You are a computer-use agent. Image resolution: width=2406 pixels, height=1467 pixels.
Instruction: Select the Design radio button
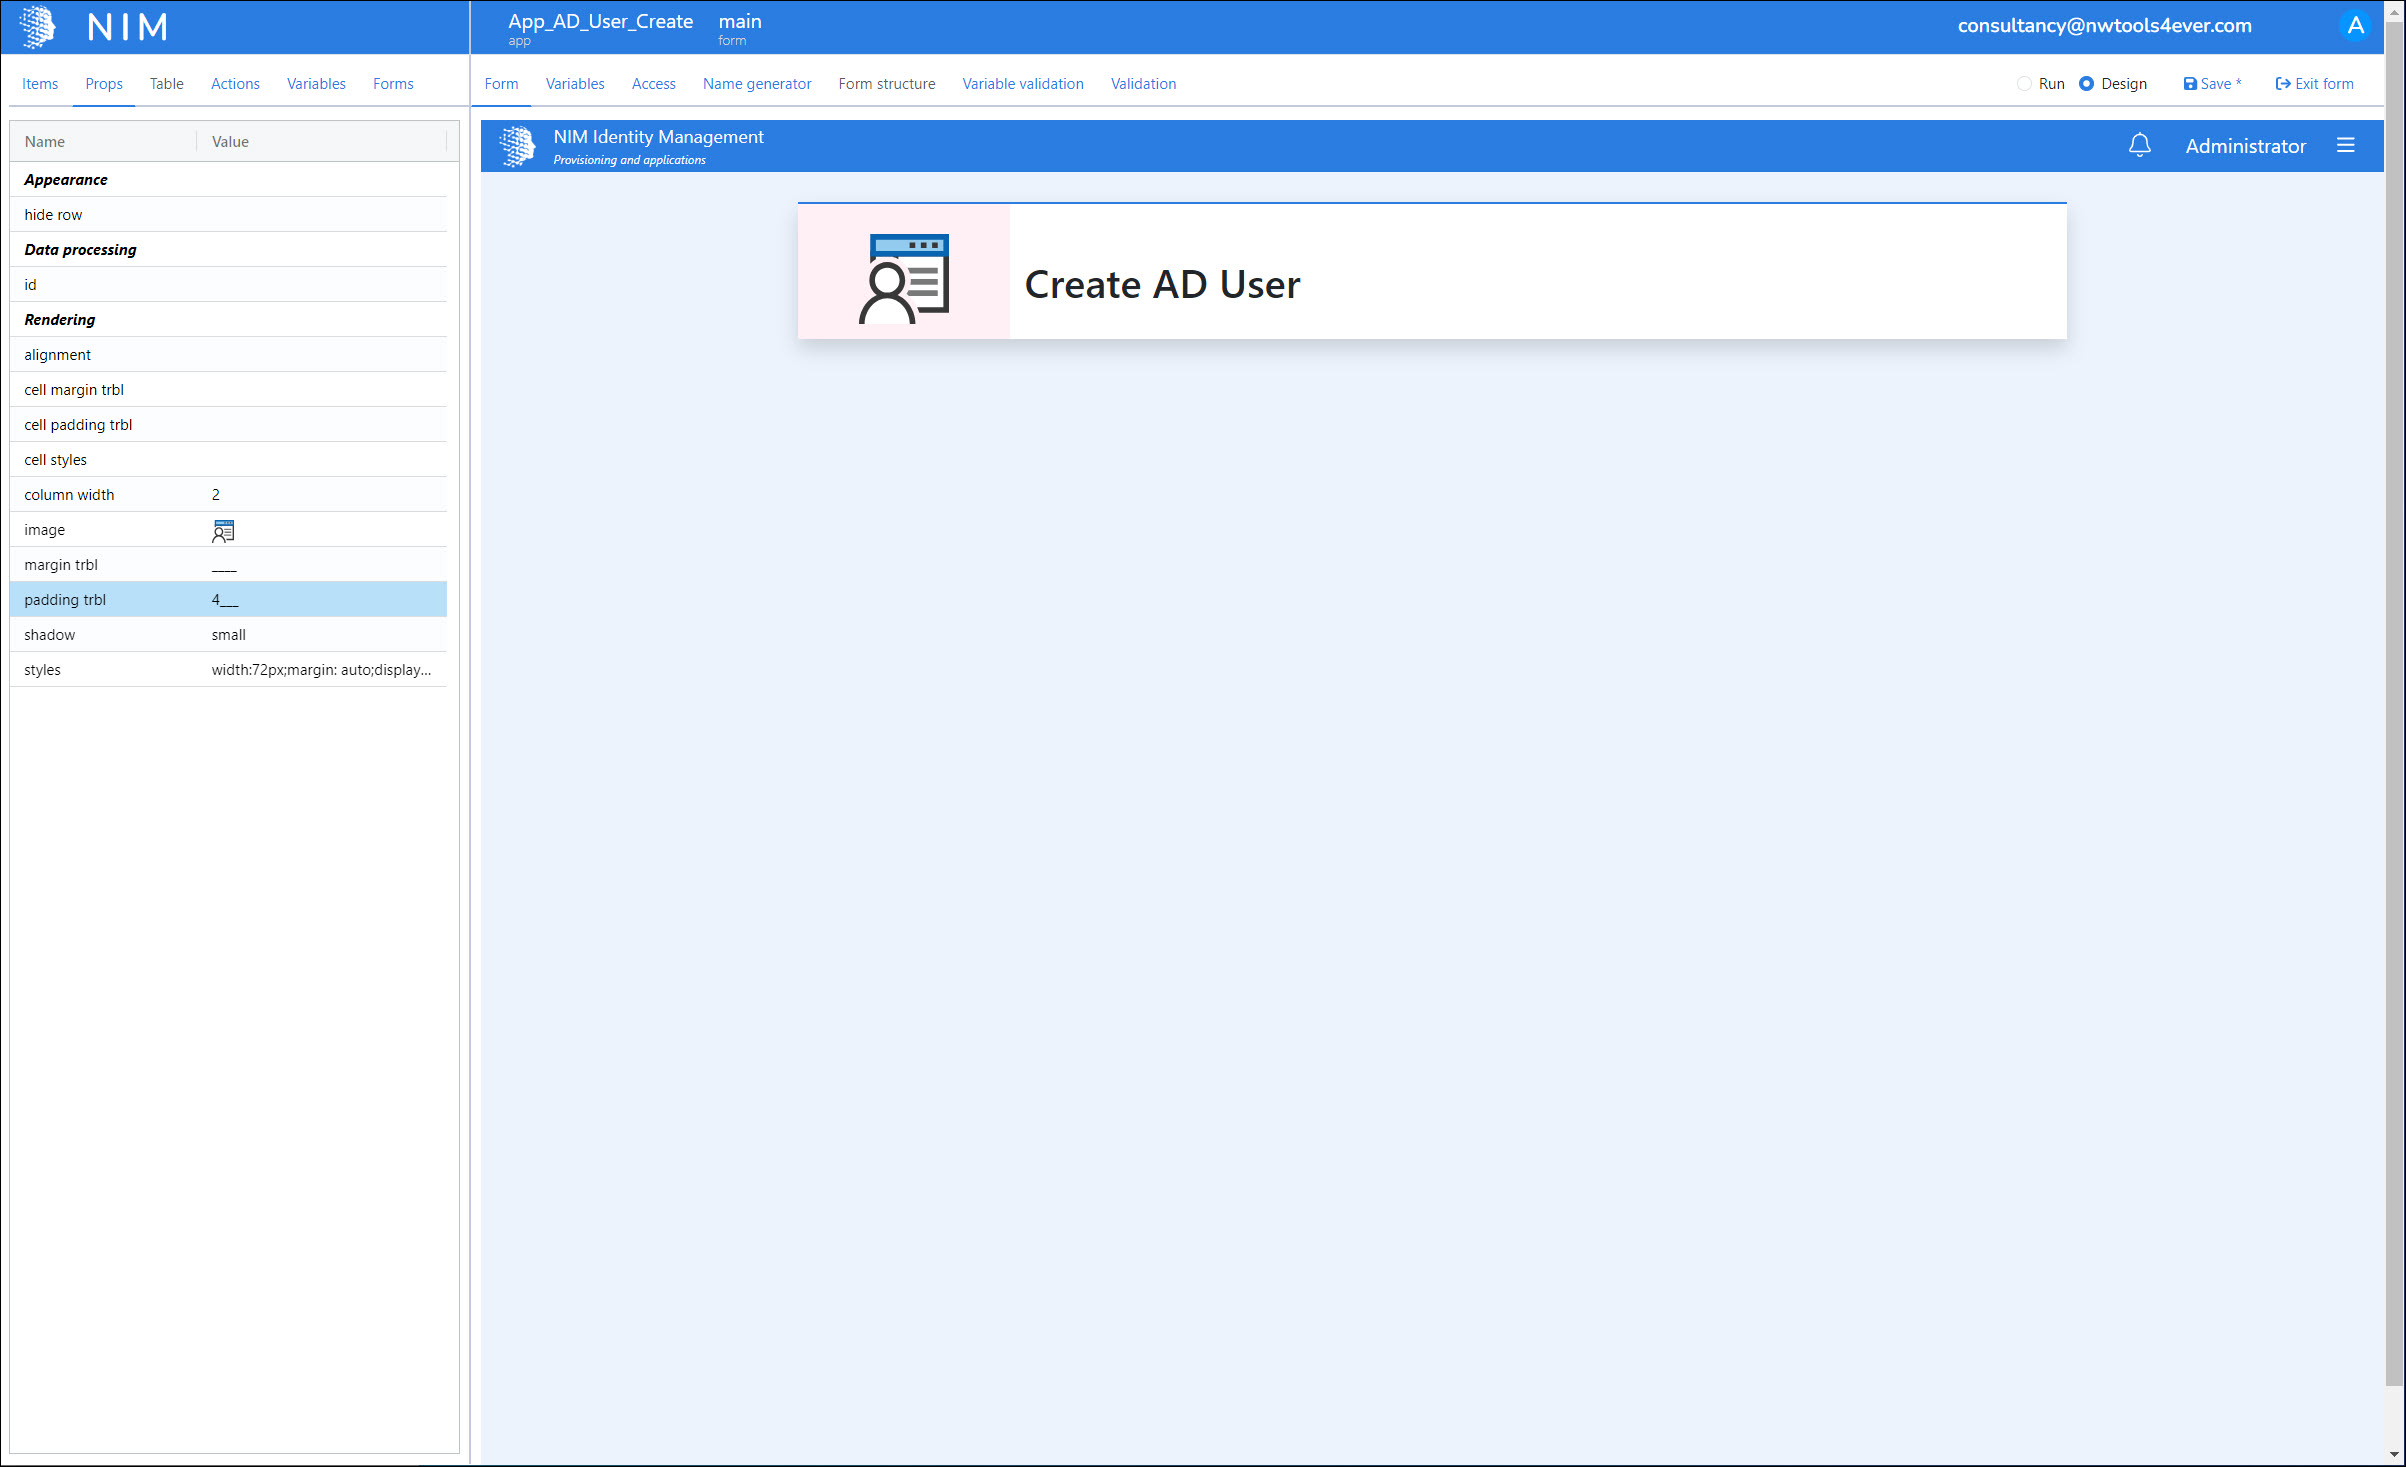pyautogui.click(x=2086, y=84)
